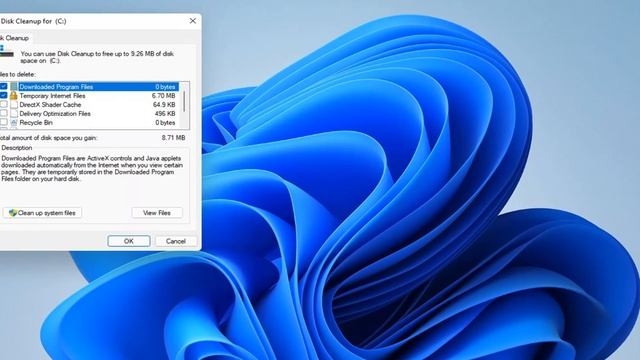The image size is (640, 360).
Task: Click the Description group label
Action: [x=17, y=148]
